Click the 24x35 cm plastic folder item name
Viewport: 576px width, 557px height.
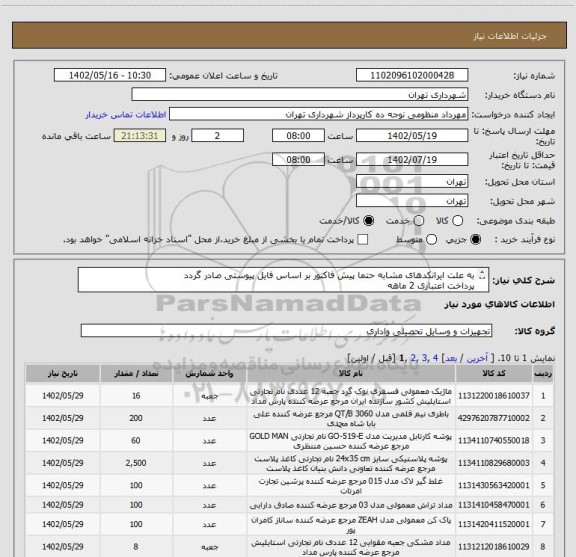[351, 463]
